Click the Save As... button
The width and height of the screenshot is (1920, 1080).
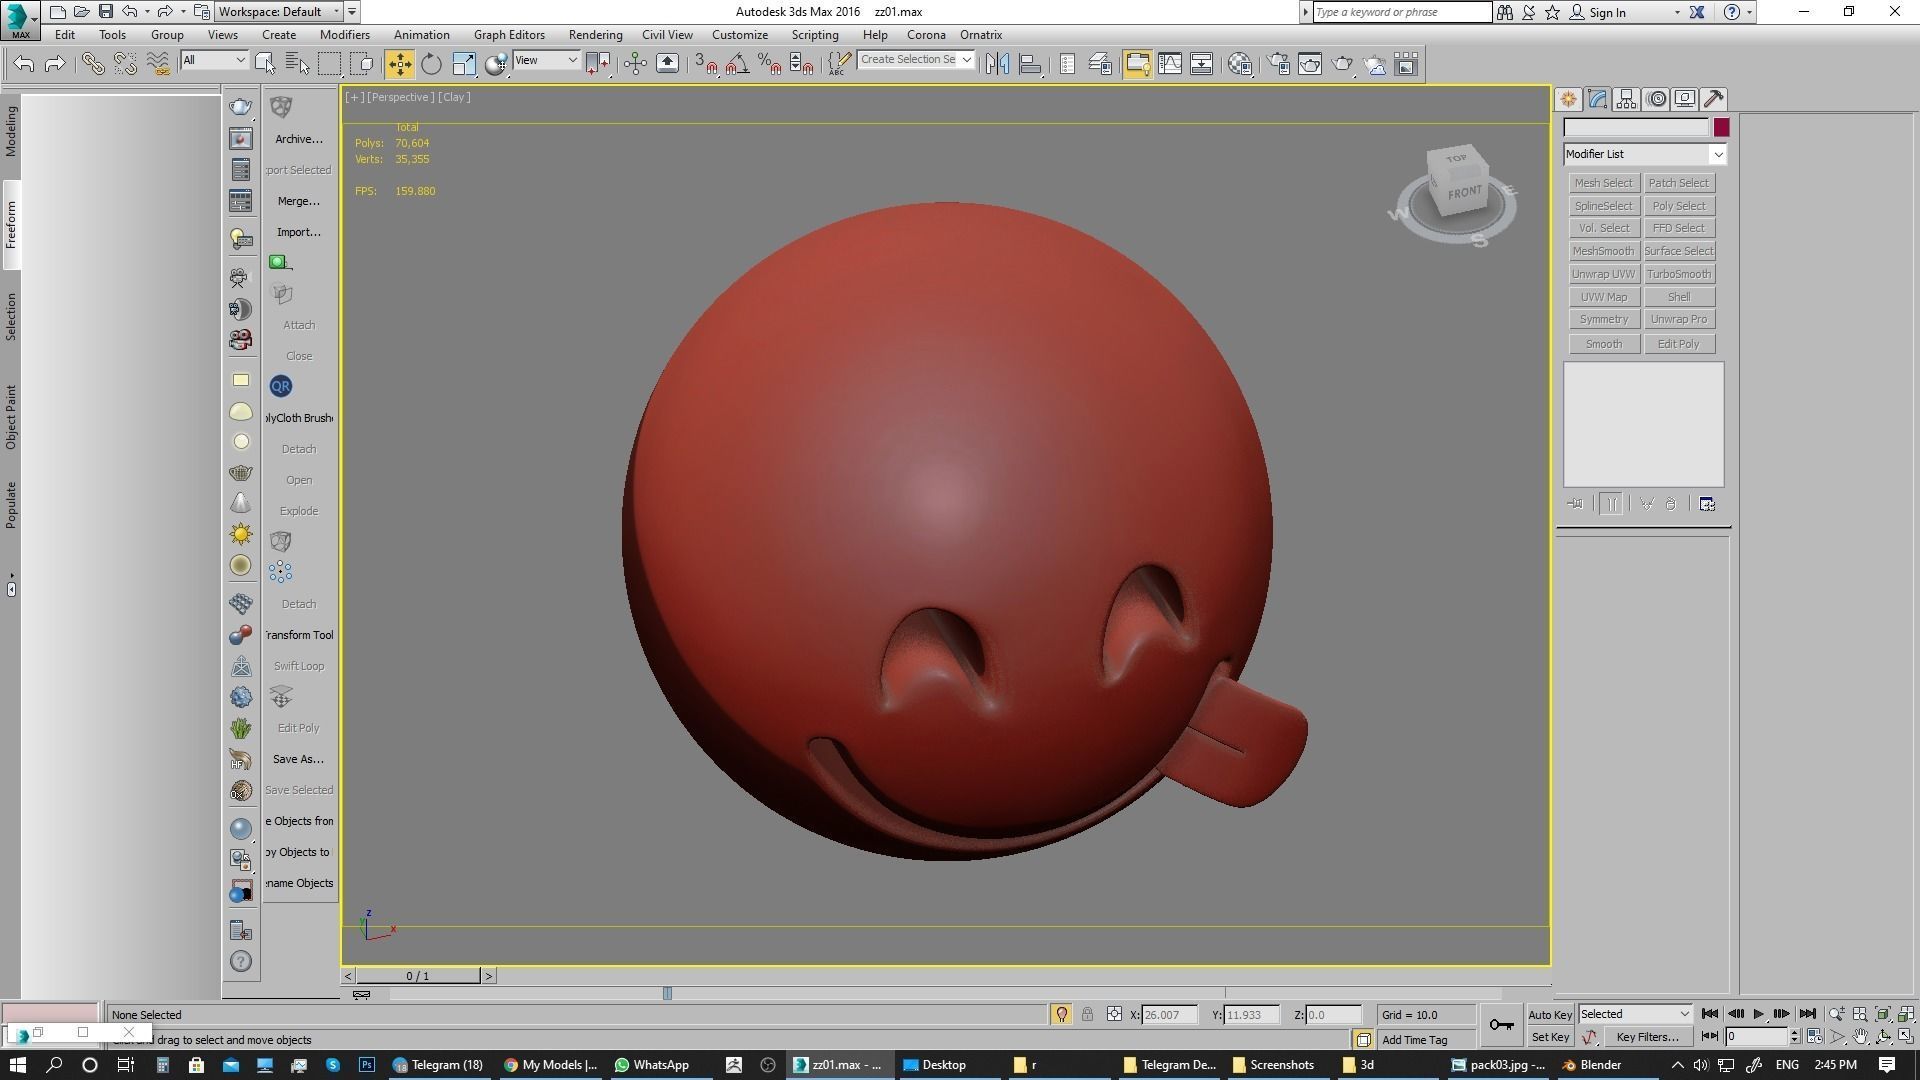[x=298, y=759]
